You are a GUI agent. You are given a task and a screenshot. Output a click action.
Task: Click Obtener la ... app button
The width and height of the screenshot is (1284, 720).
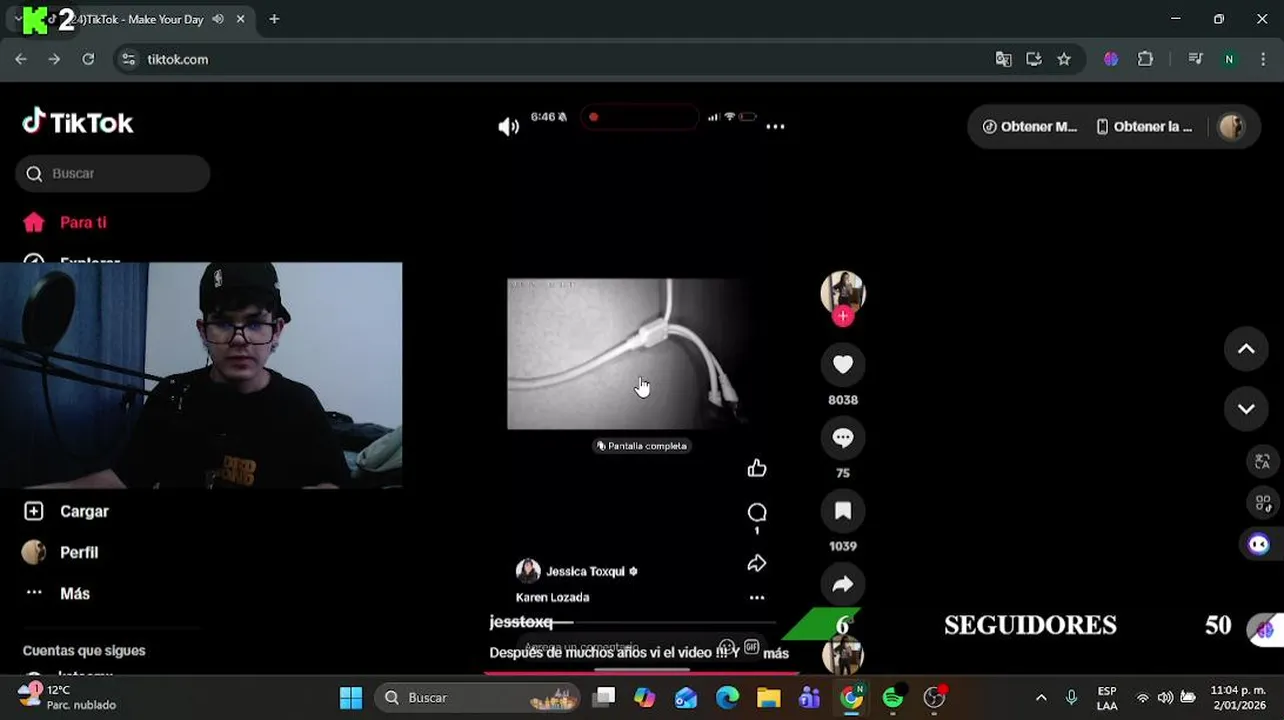[x=1144, y=126]
